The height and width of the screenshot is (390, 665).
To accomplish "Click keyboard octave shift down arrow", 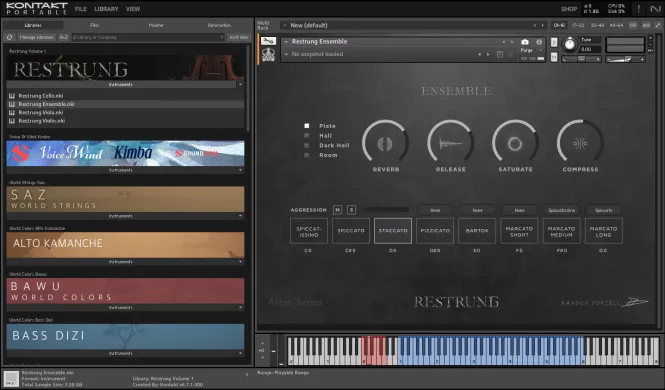I will [x=262, y=358].
